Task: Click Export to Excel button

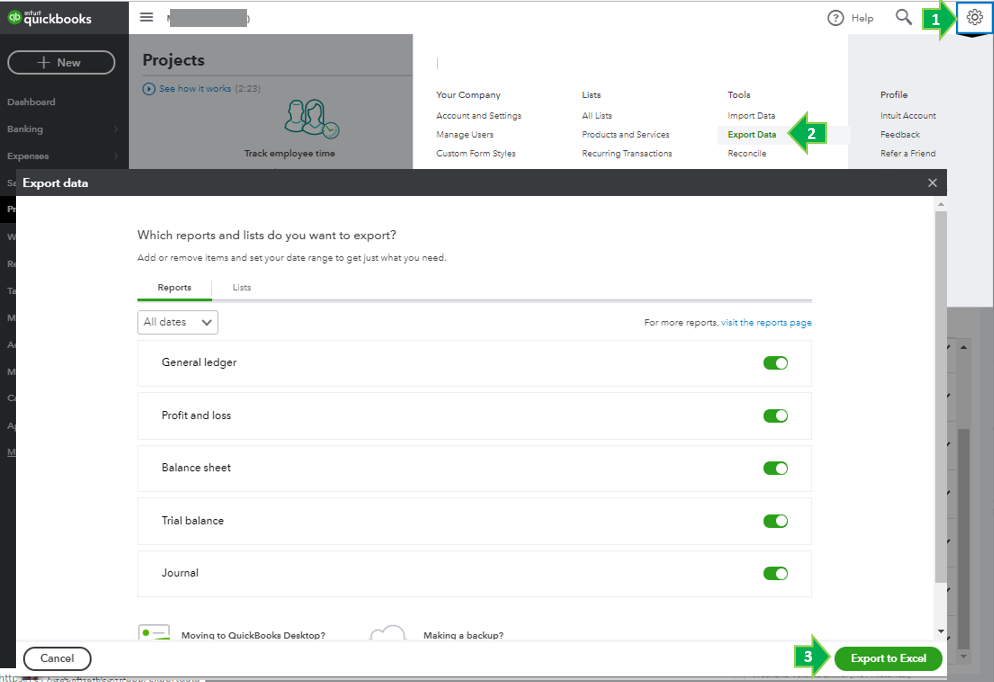Action: point(888,659)
